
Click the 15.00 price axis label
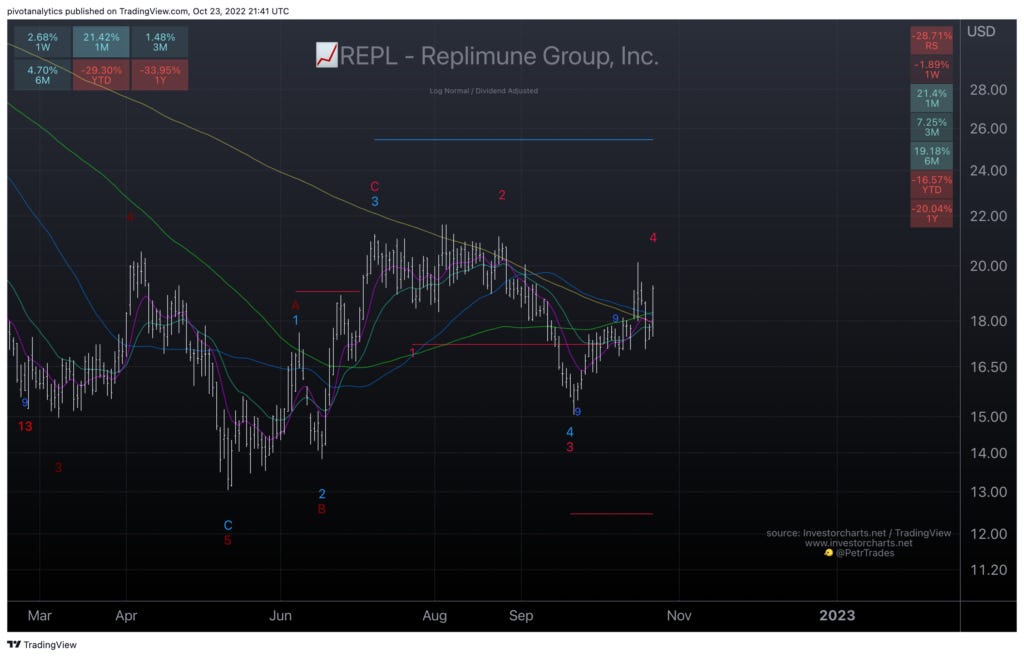[x=988, y=417]
